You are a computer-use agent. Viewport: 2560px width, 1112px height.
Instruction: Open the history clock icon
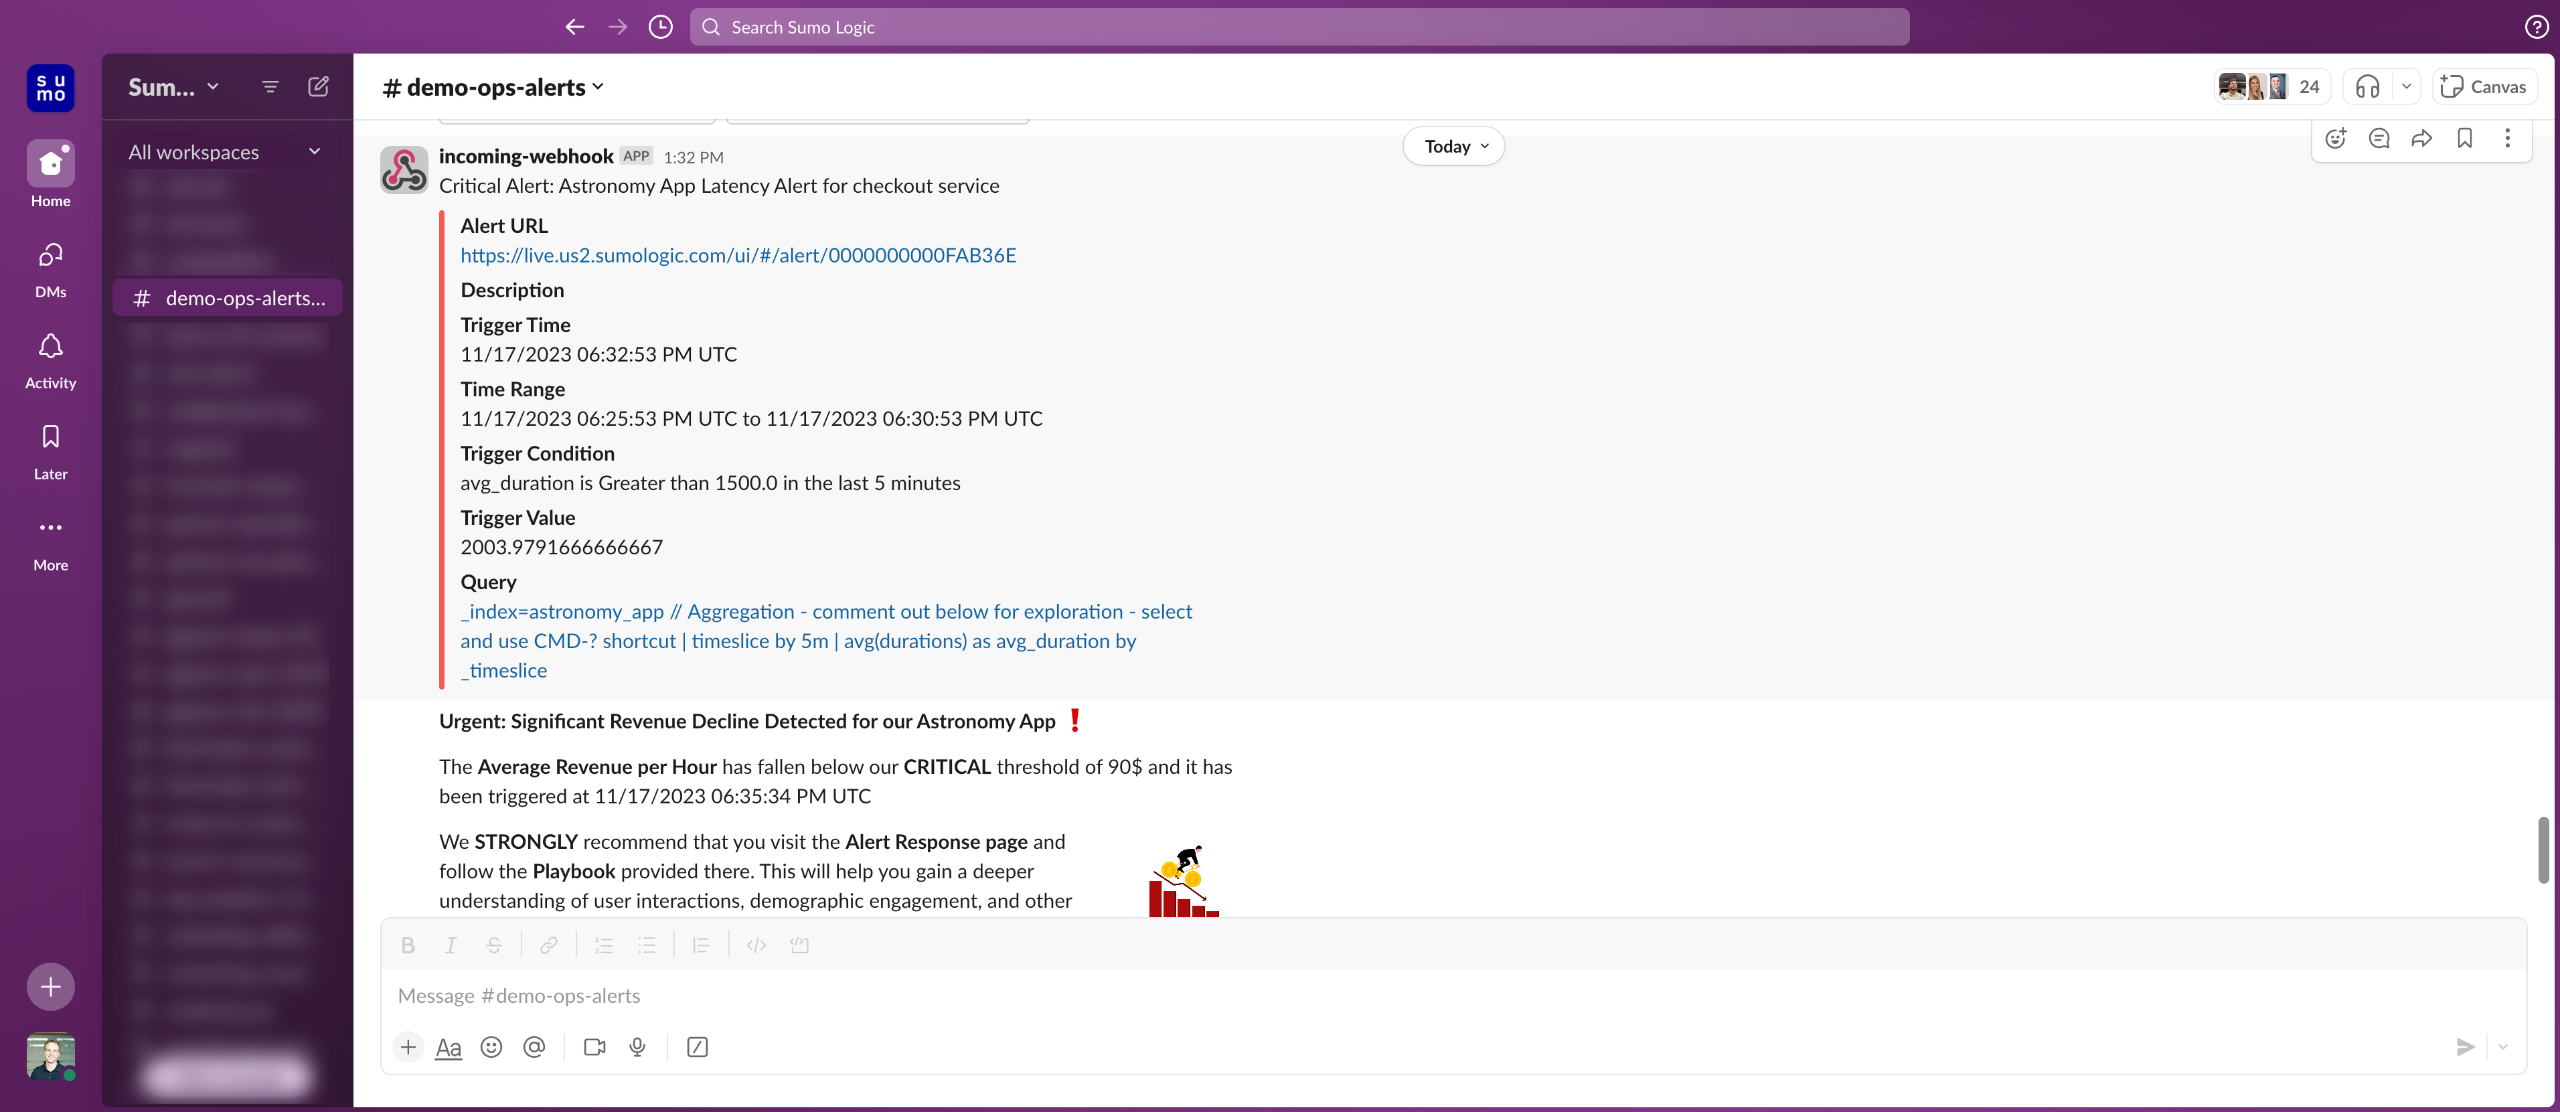pyautogui.click(x=660, y=27)
